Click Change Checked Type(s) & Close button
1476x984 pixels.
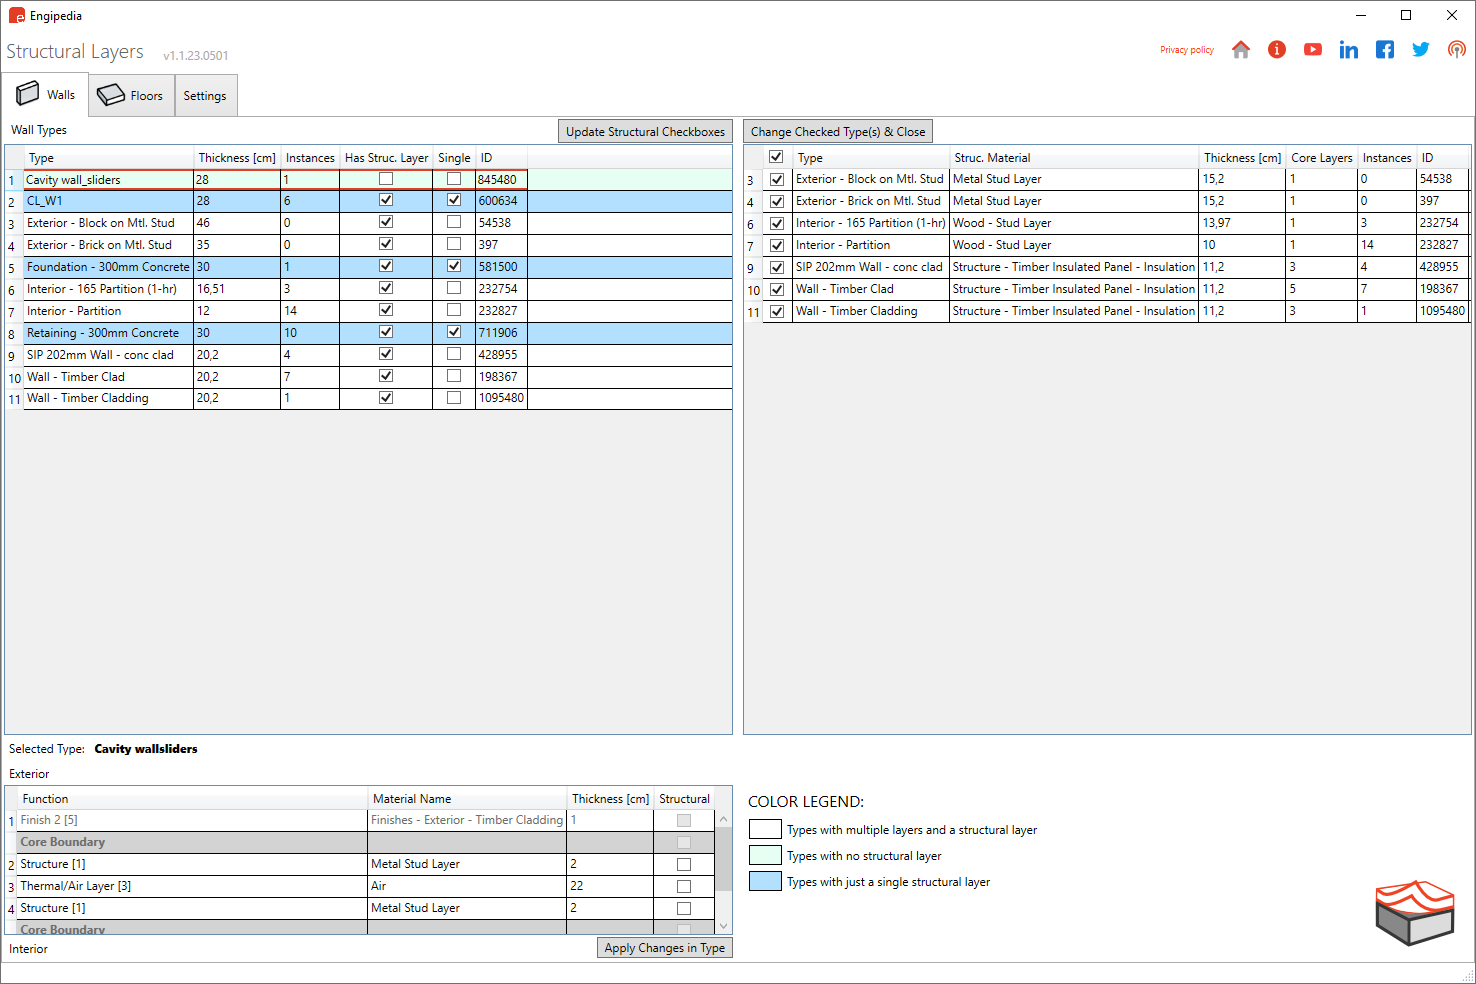[x=838, y=131]
